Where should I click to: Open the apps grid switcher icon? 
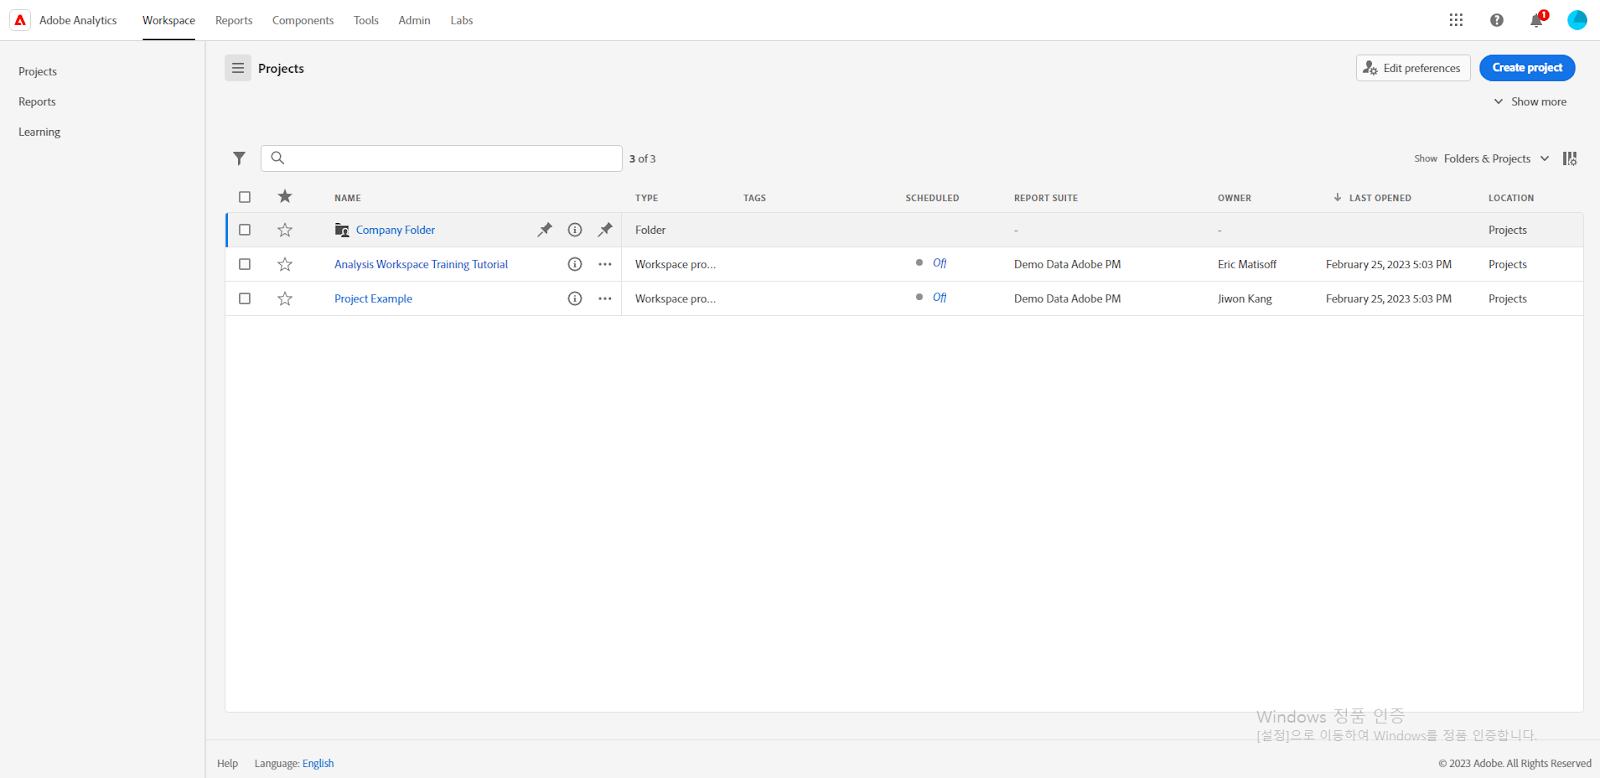click(1456, 20)
